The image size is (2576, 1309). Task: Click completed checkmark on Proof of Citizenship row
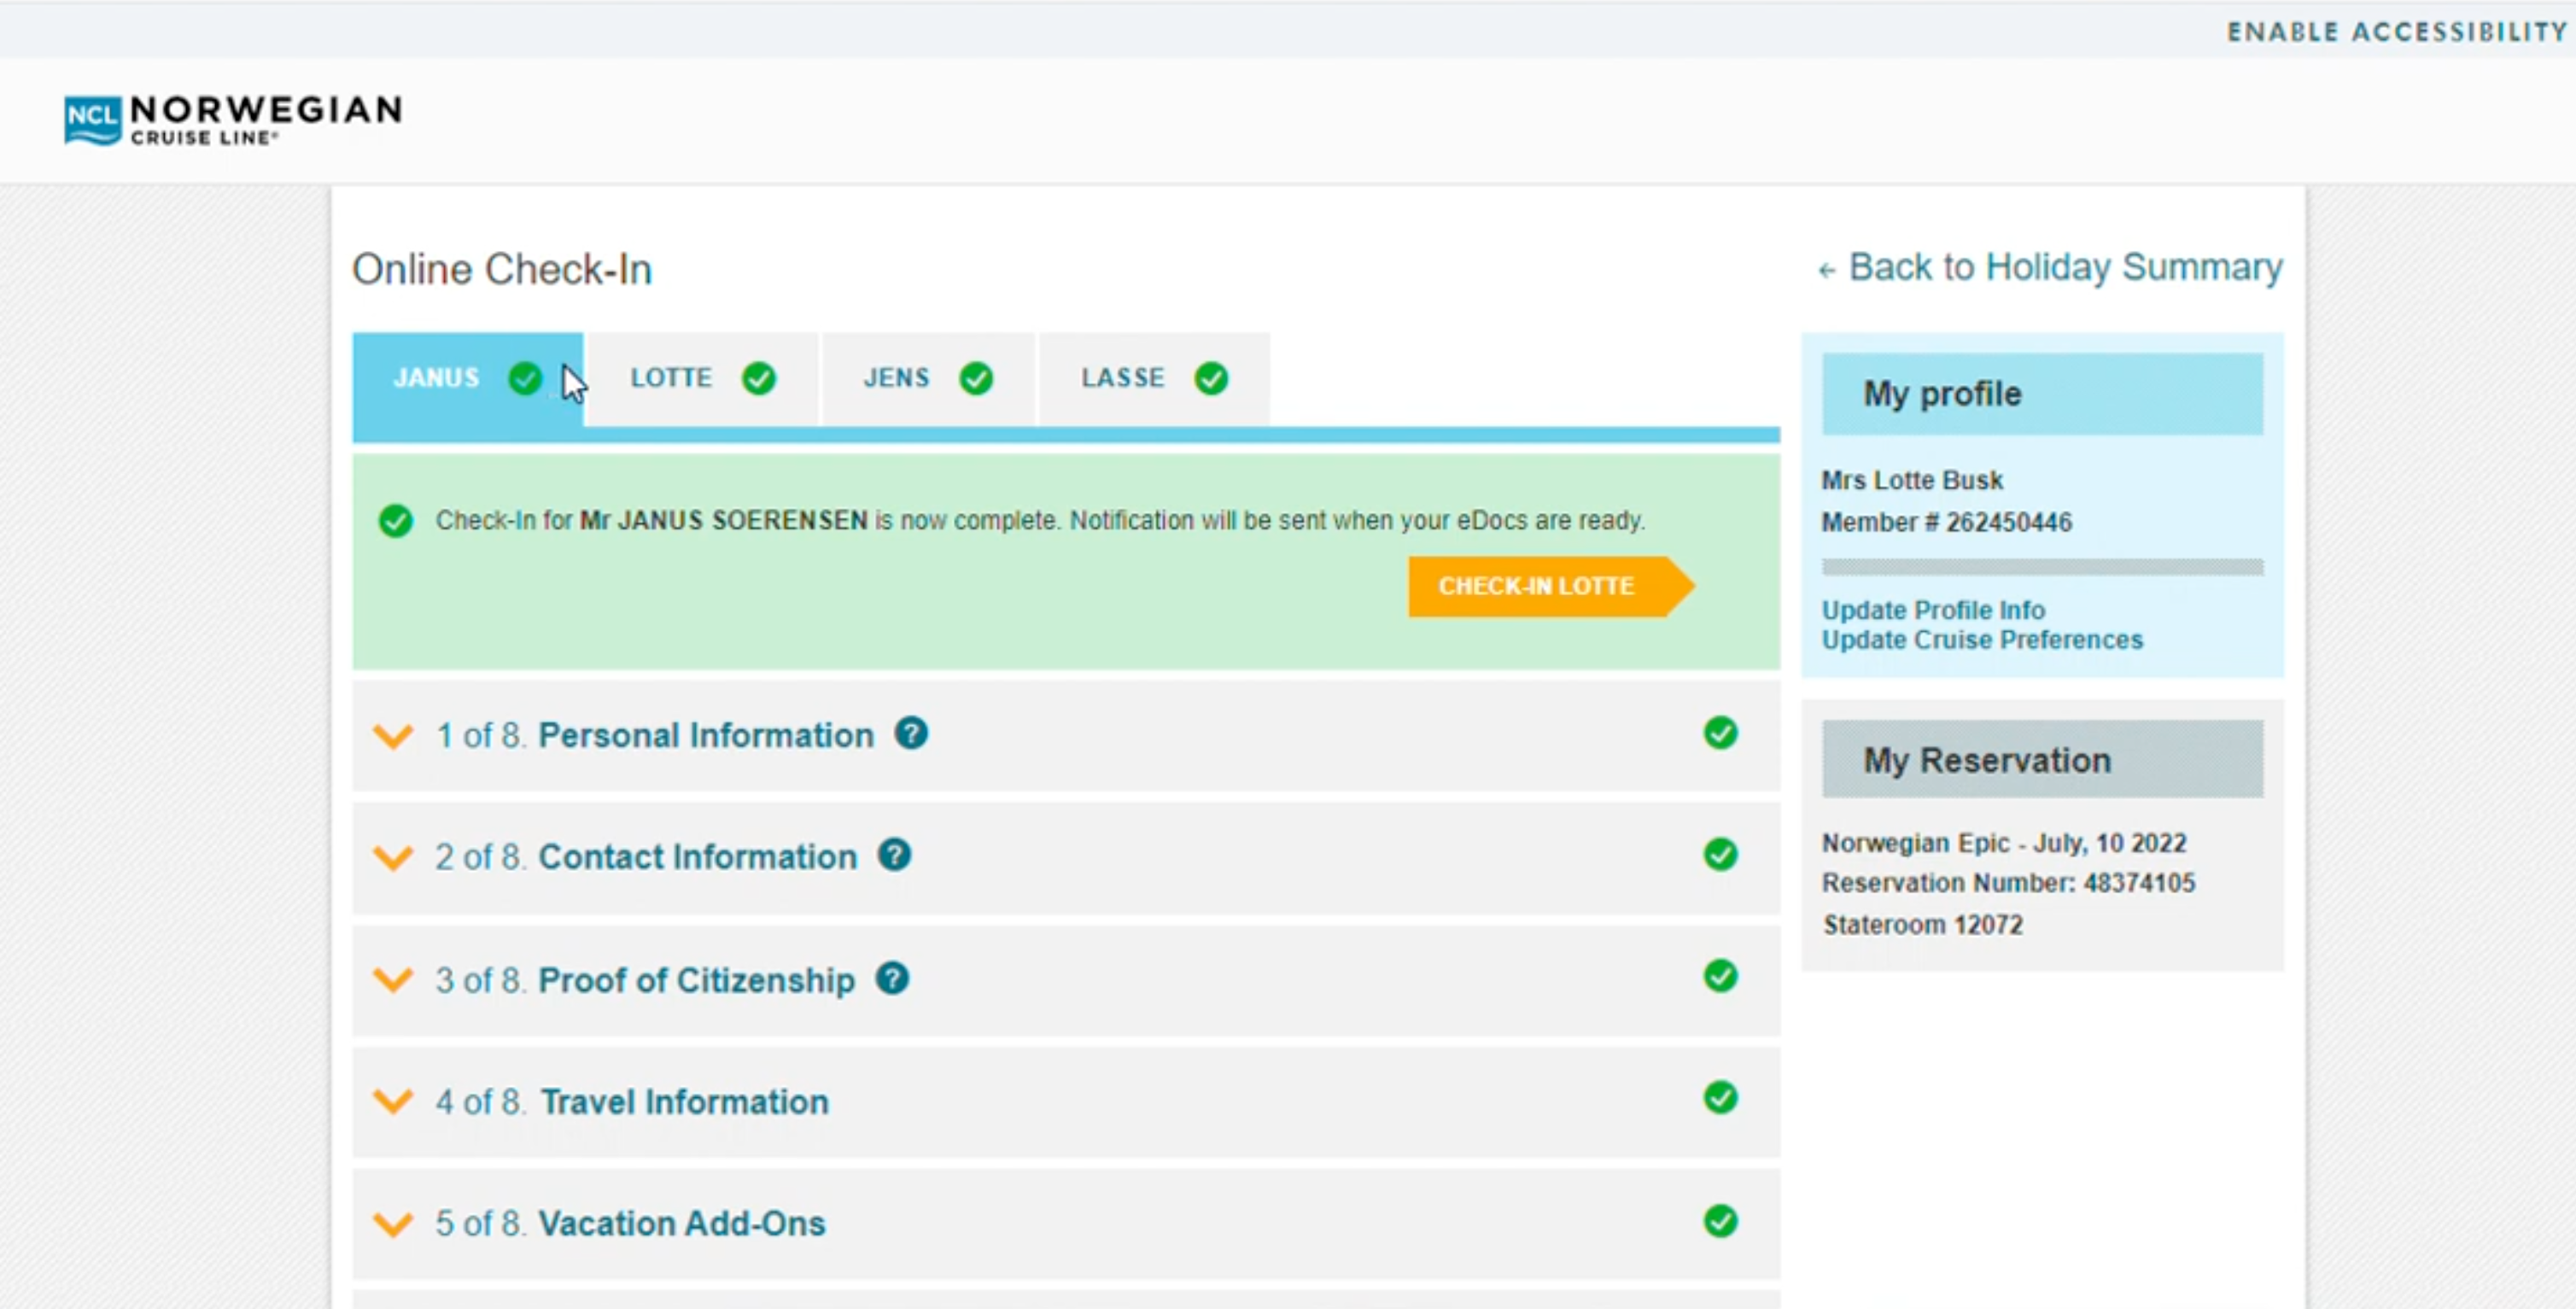[x=1721, y=976]
